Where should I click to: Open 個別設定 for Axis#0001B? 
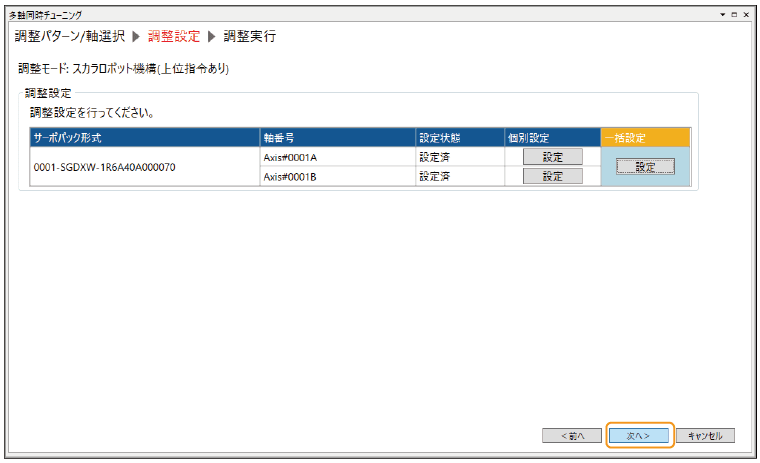click(552, 176)
